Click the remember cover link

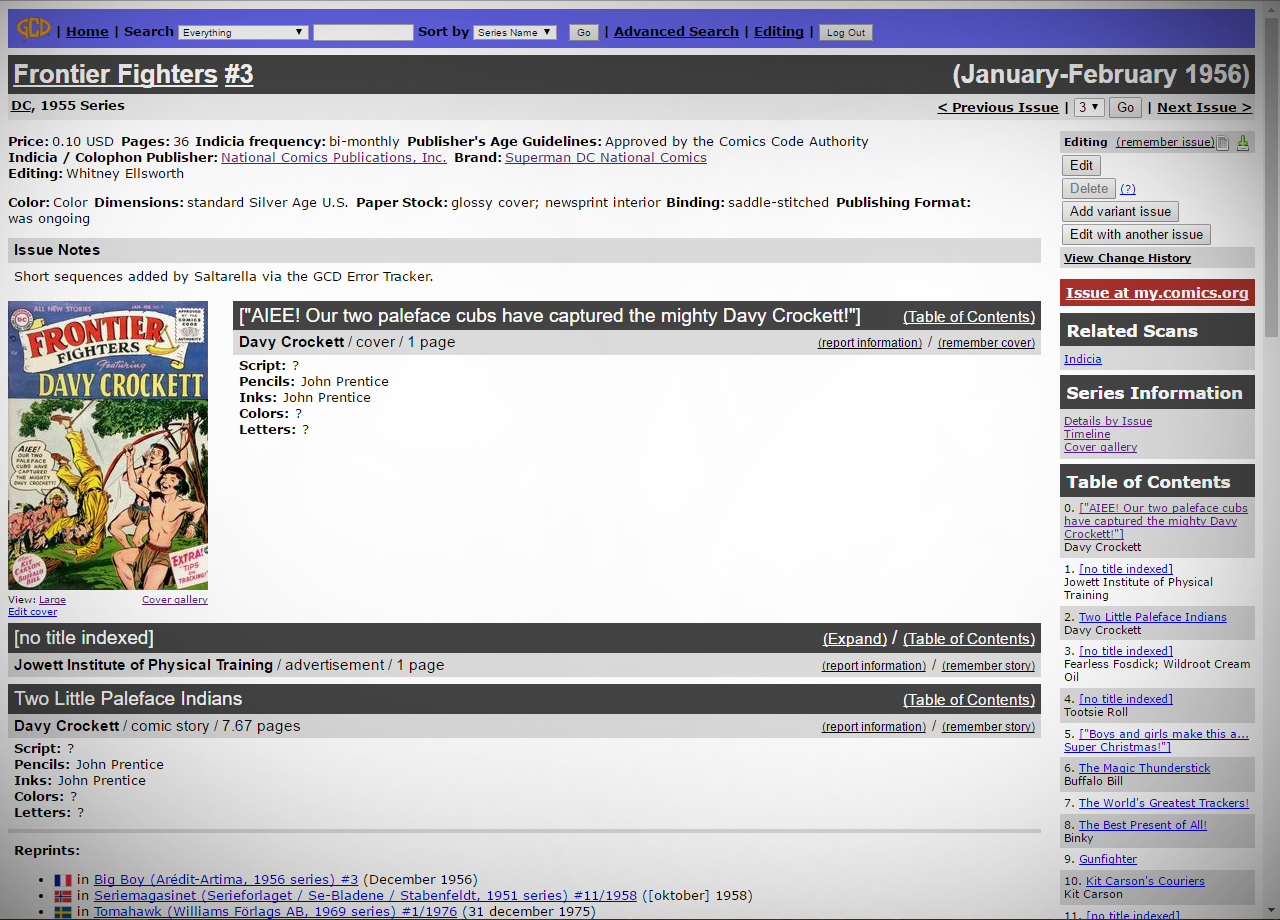tap(986, 343)
